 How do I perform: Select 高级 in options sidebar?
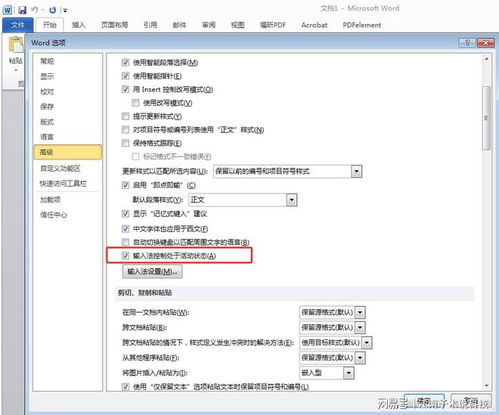click(x=68, y=152)
